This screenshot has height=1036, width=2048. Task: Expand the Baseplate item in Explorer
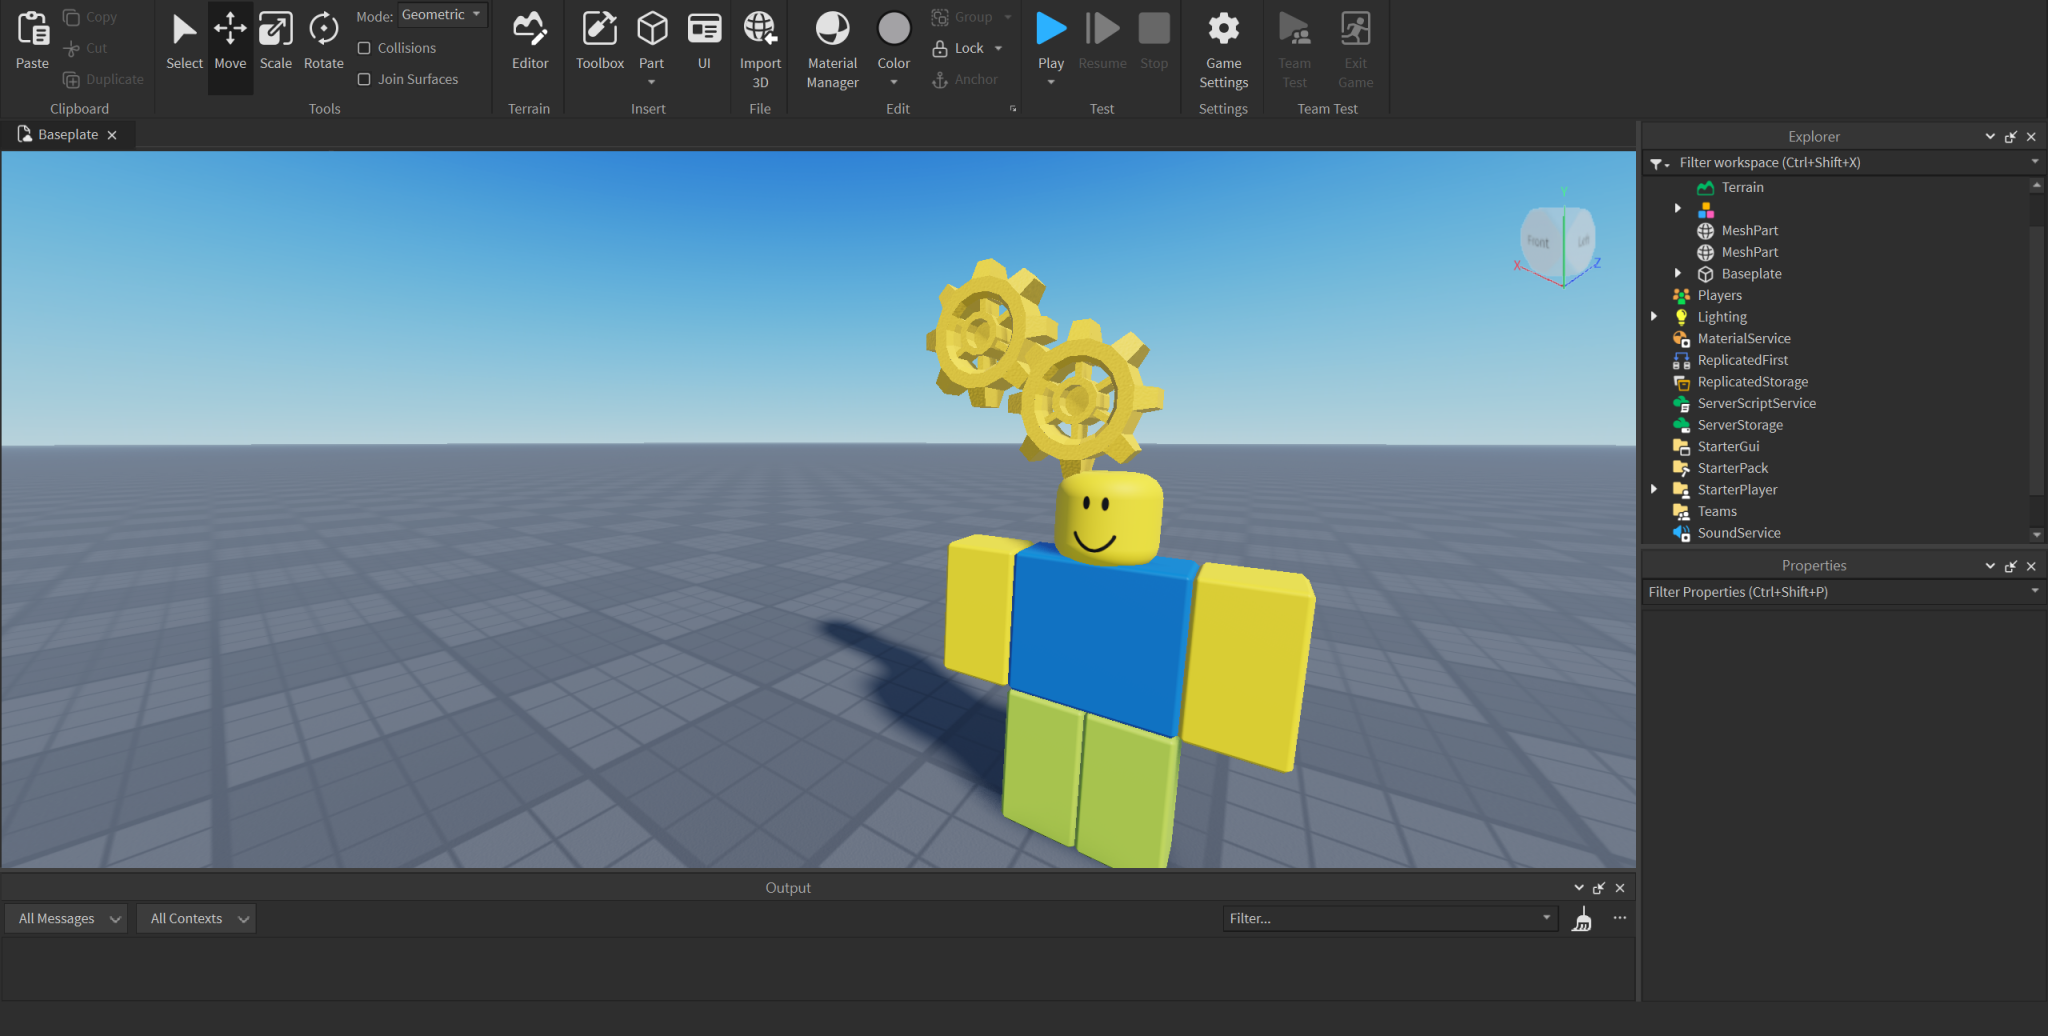1678,273
